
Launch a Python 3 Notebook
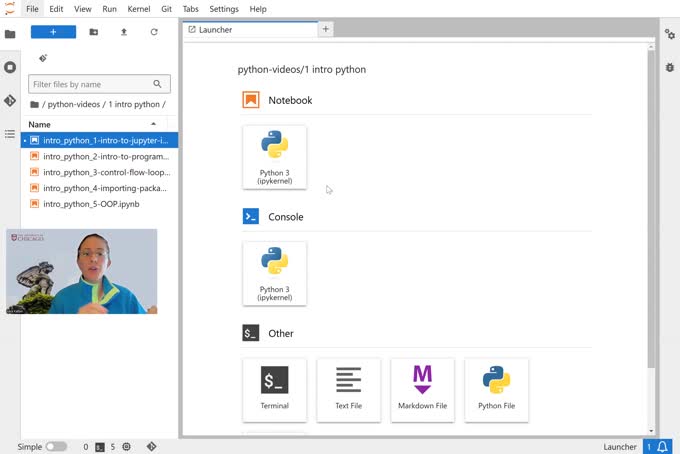click(x=274, y=156)
